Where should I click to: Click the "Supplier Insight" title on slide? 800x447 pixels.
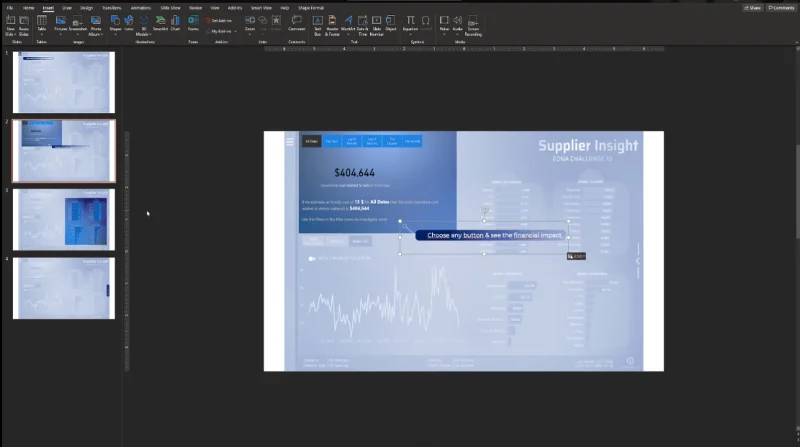click(x=588, y=145)
